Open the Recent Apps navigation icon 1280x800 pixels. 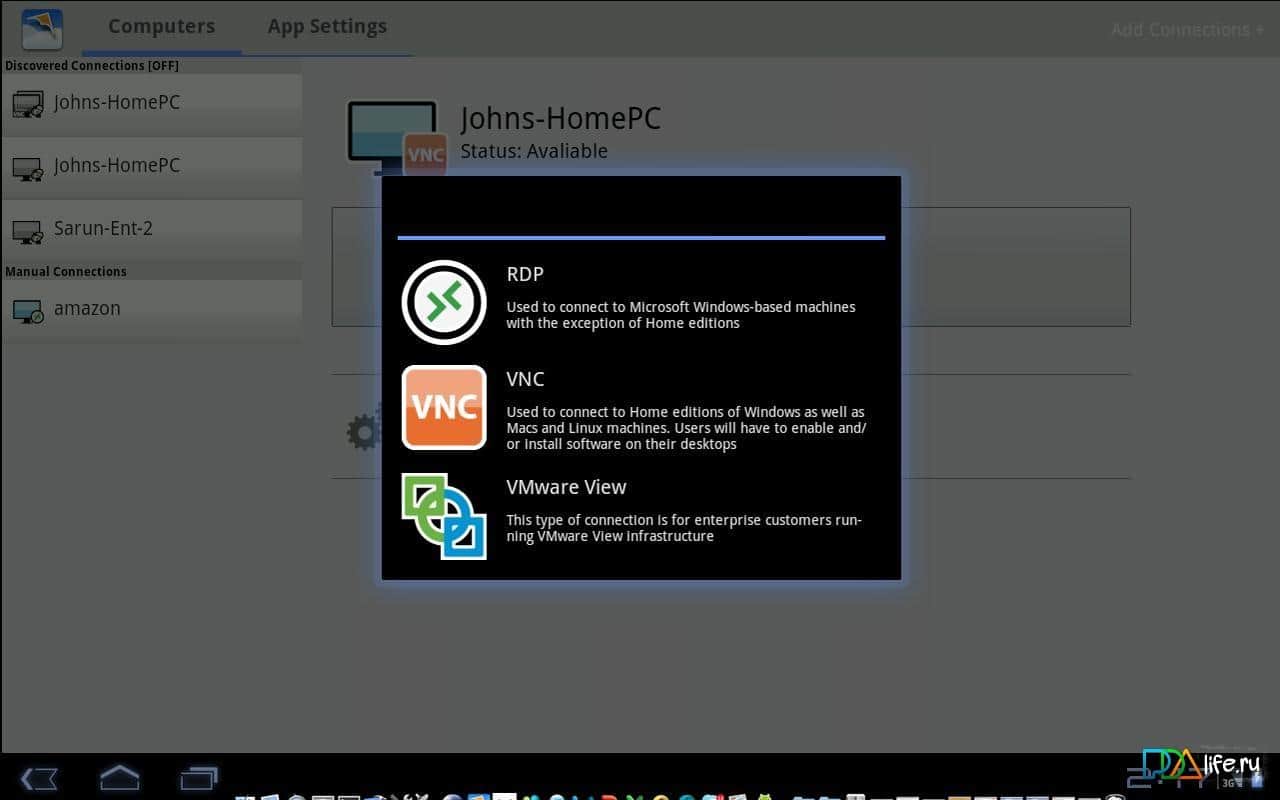[198, 777]
